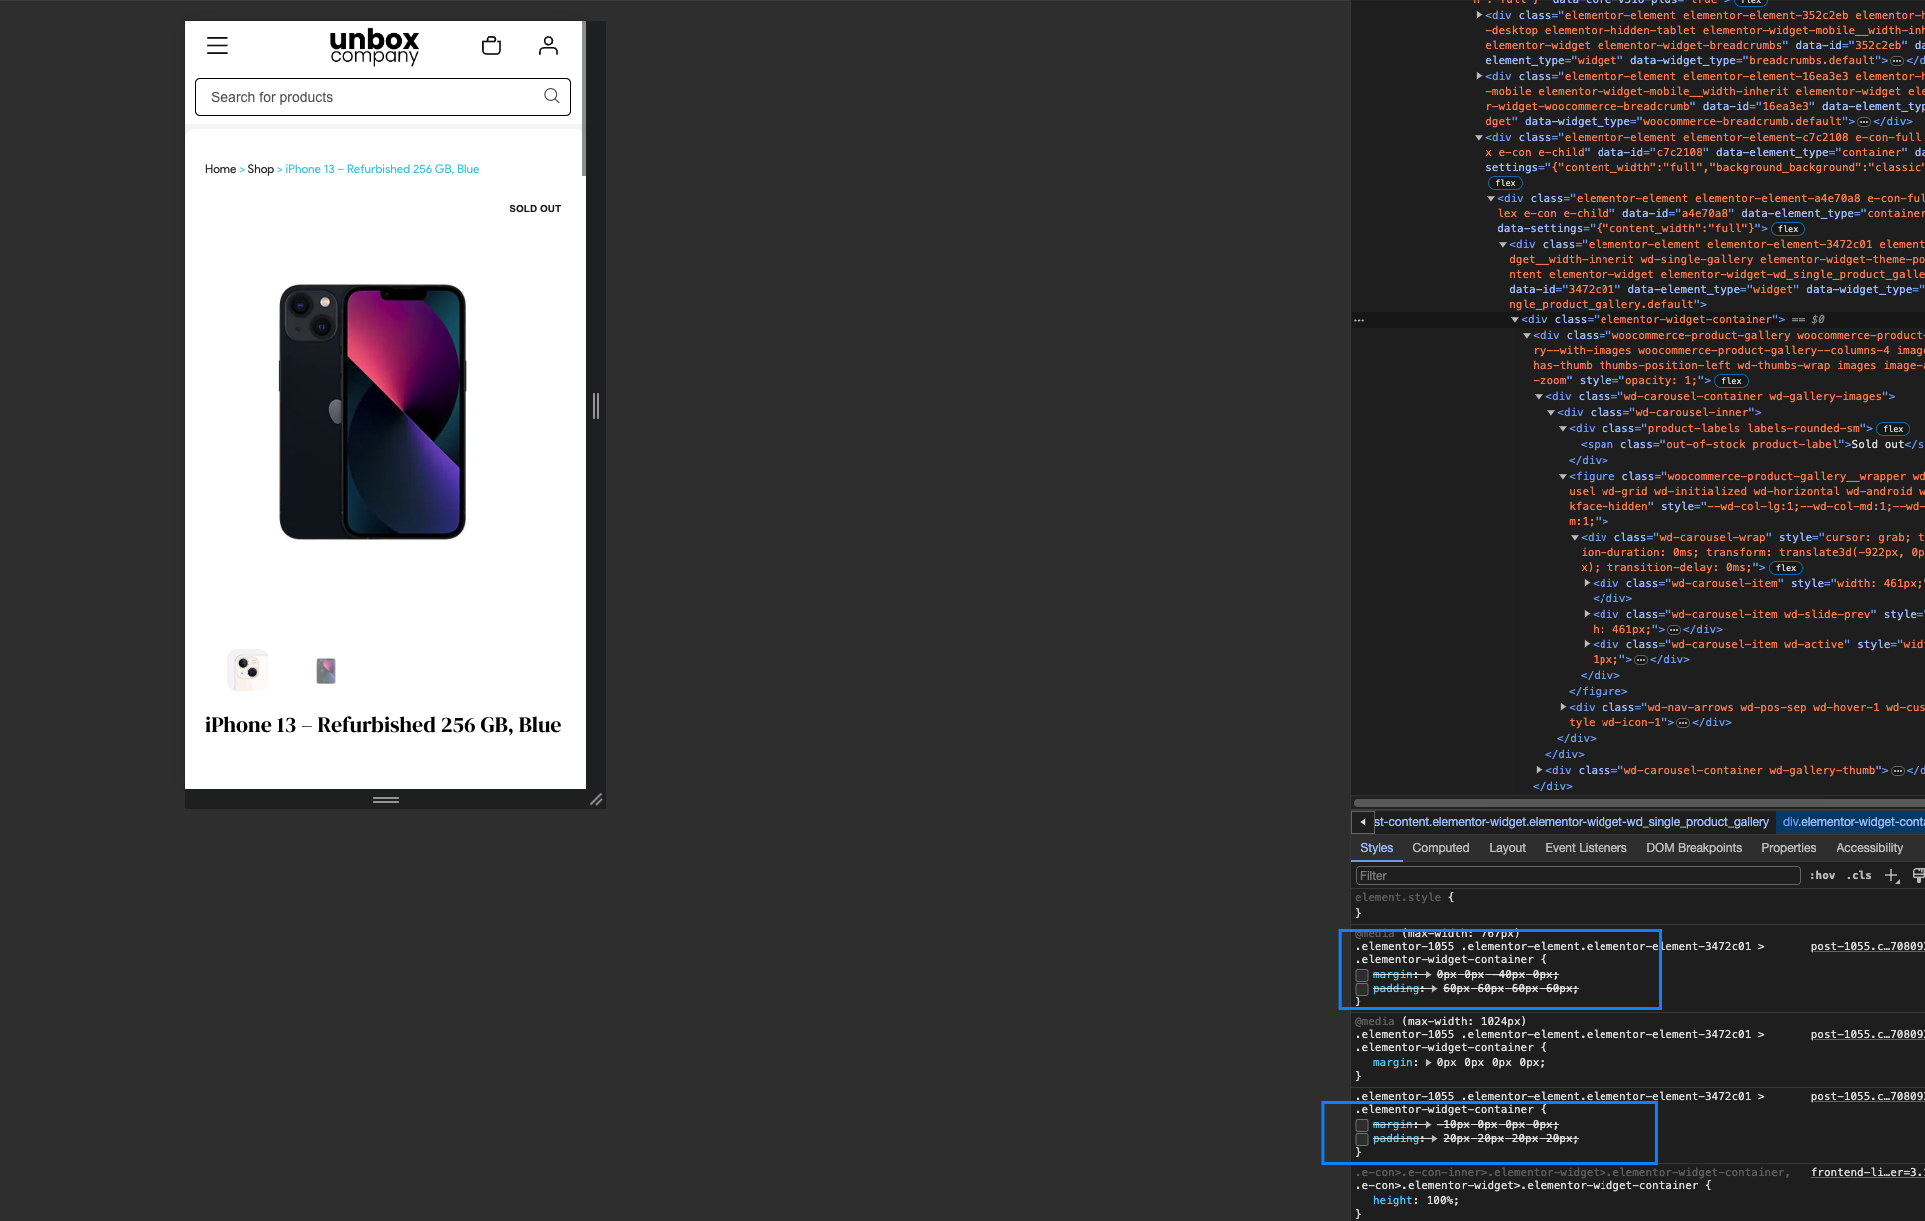1925x1221 pixels.
Task: Toggle flex badge on wd-carousel-wrap div
Action: click(x=1785, y=568)
